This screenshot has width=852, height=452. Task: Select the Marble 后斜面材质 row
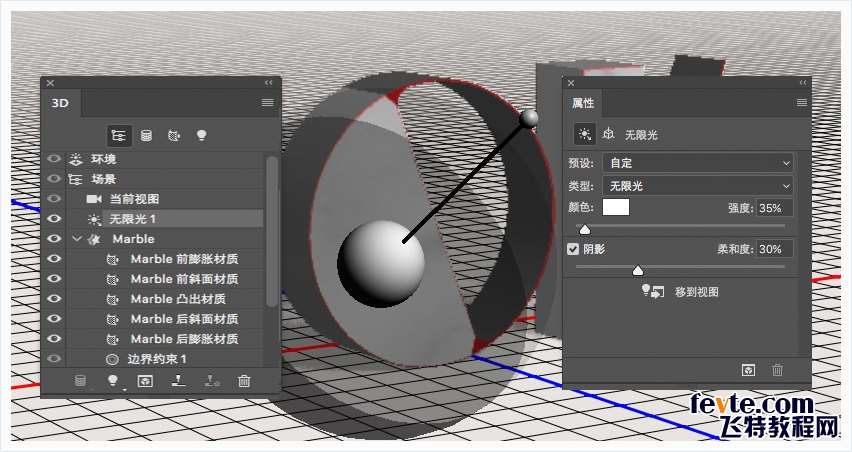(165, 319)
